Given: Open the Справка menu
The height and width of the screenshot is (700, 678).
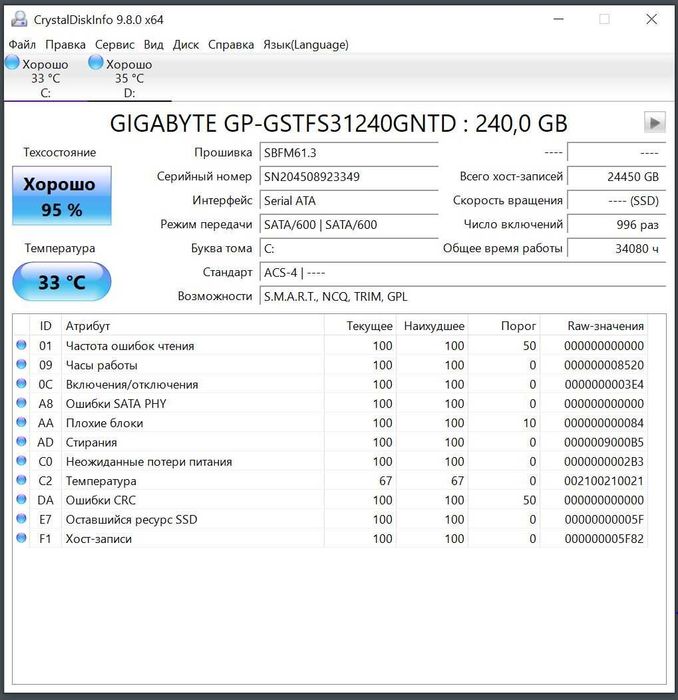Looking at the screenshot, I should pyautogui.click(x=231, y=45).
